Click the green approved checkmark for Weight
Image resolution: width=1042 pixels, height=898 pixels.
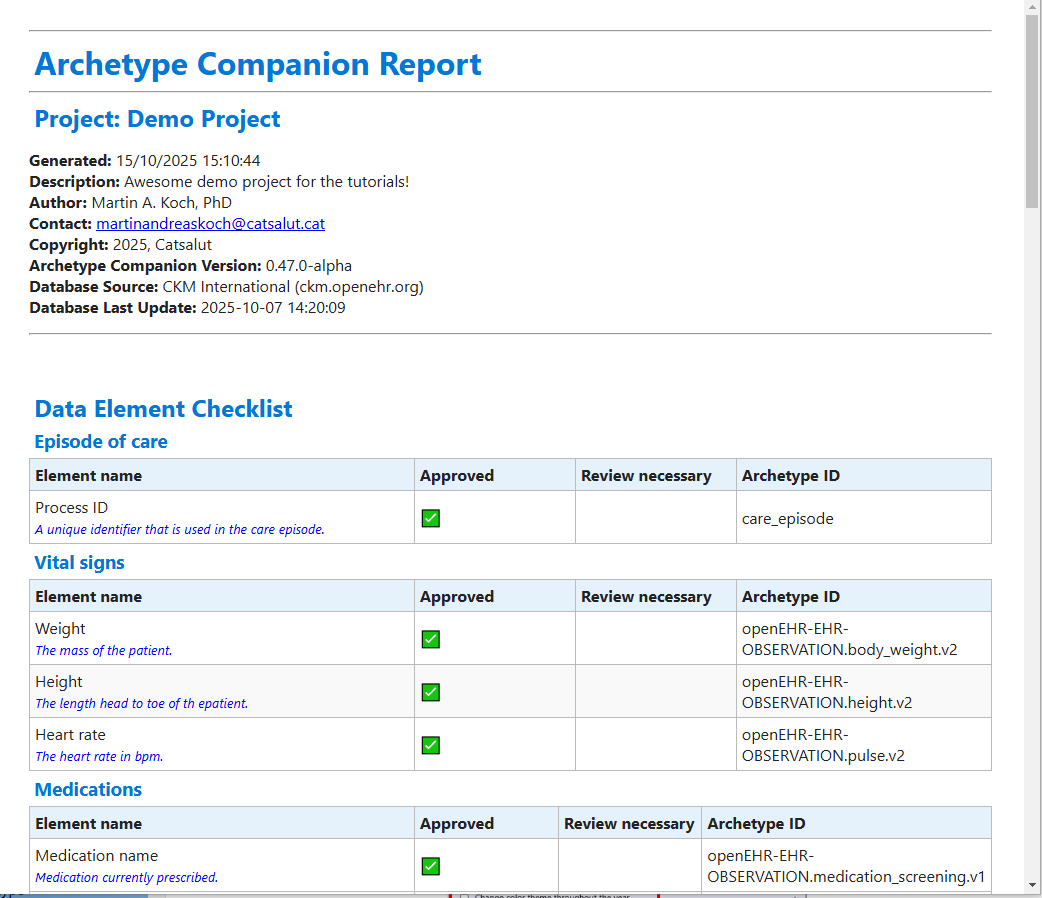coord(431,639)
